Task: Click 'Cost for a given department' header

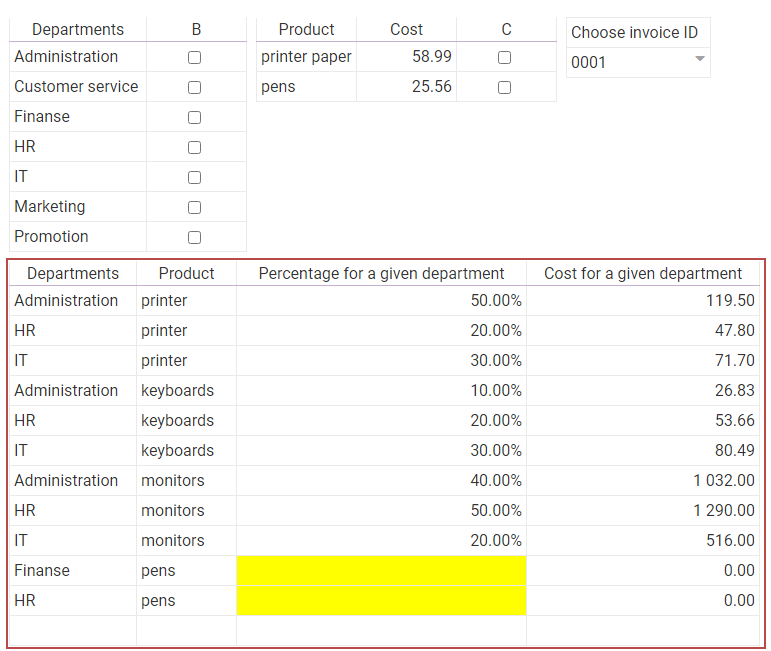Action: [643, 273]
